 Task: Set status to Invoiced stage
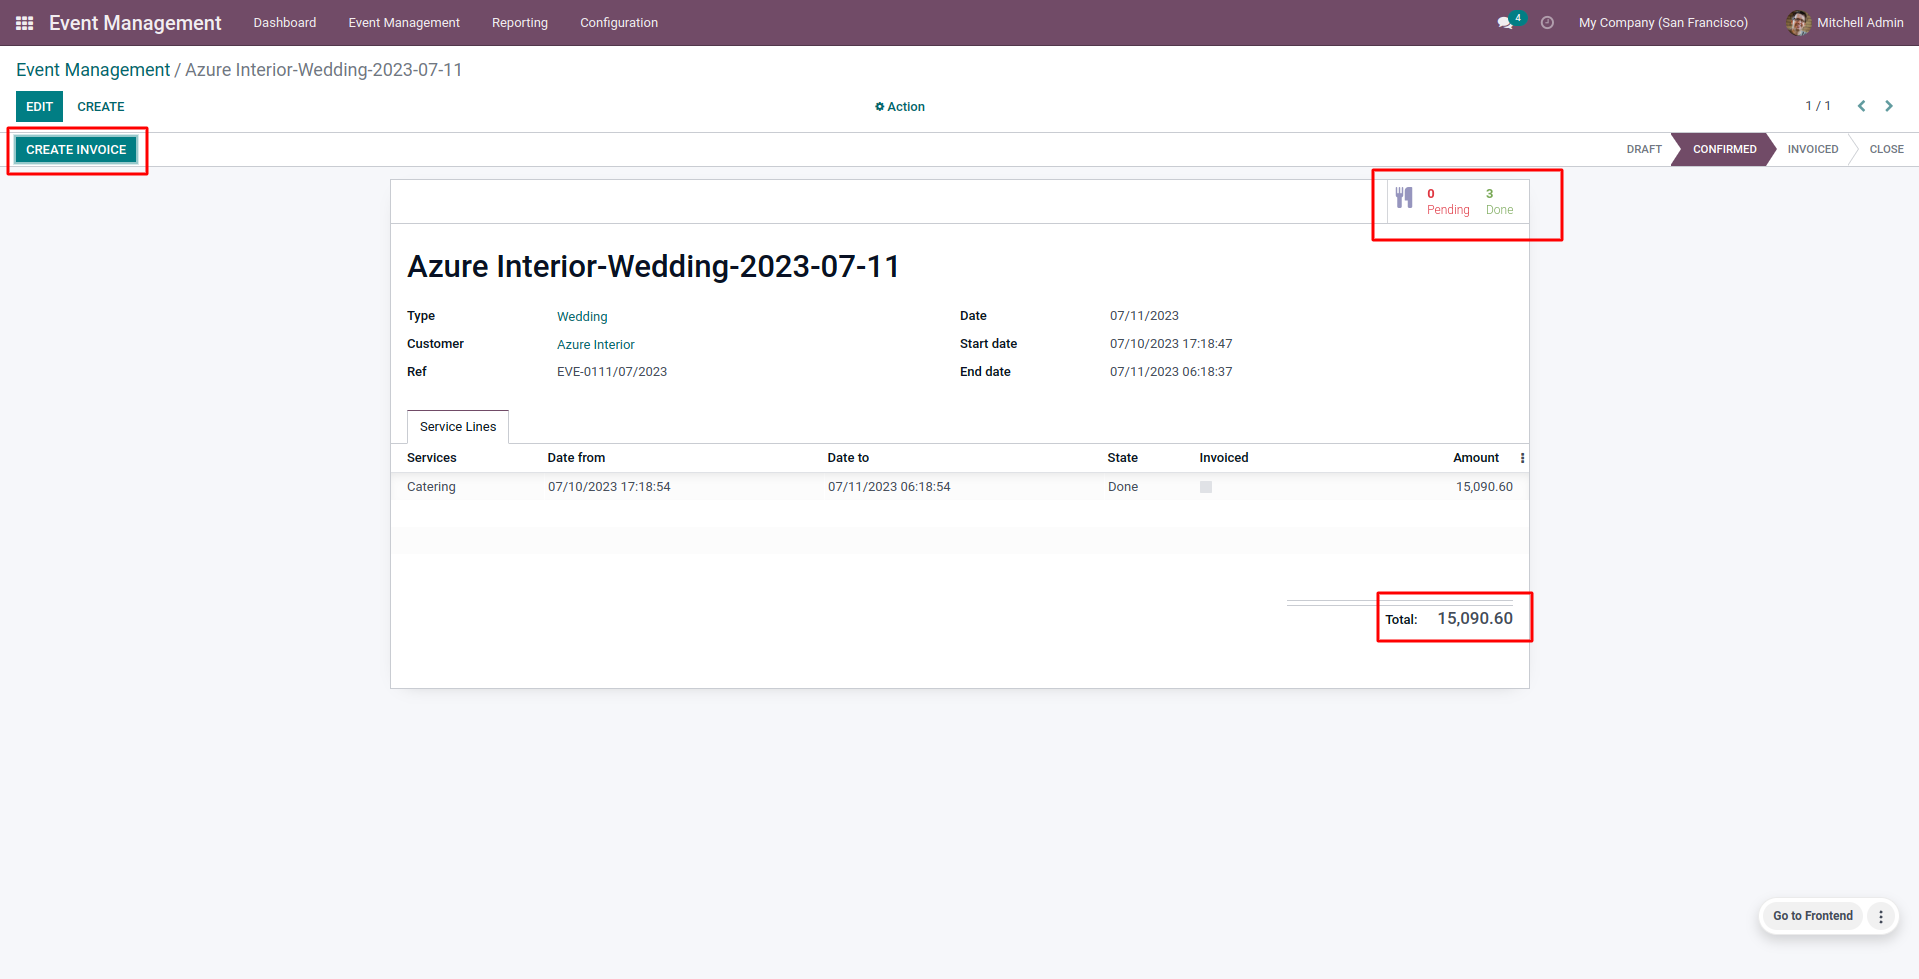[1812, 149]
